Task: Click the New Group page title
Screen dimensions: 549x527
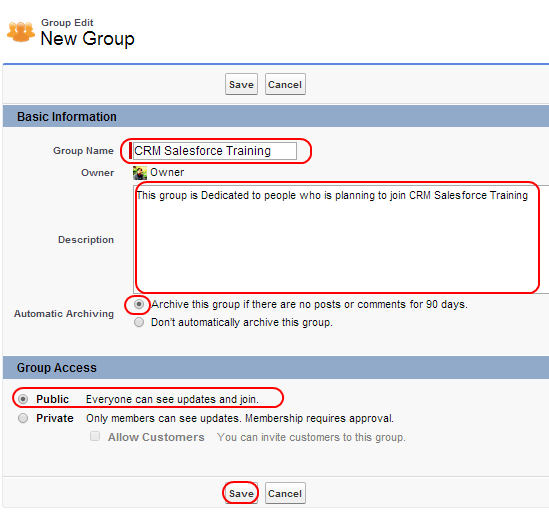Action: [88, 39]
